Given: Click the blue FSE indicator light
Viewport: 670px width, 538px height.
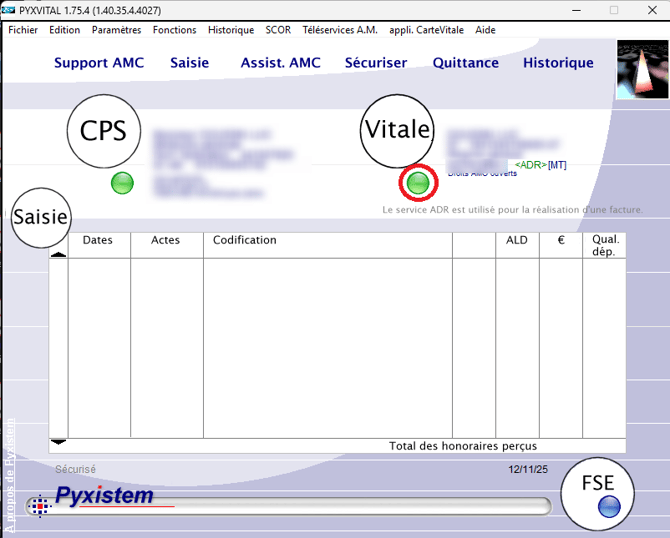Looking at the screenshot, I should click(608, 508).
